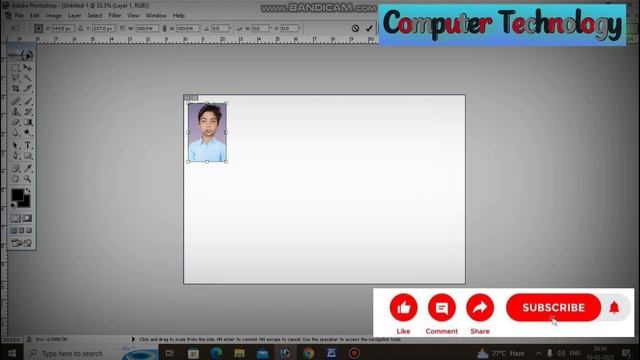Select the Magic Wand tool
The height and width of the screenshot is (360, 640).
pyautogui.click(x=27, y=78)
